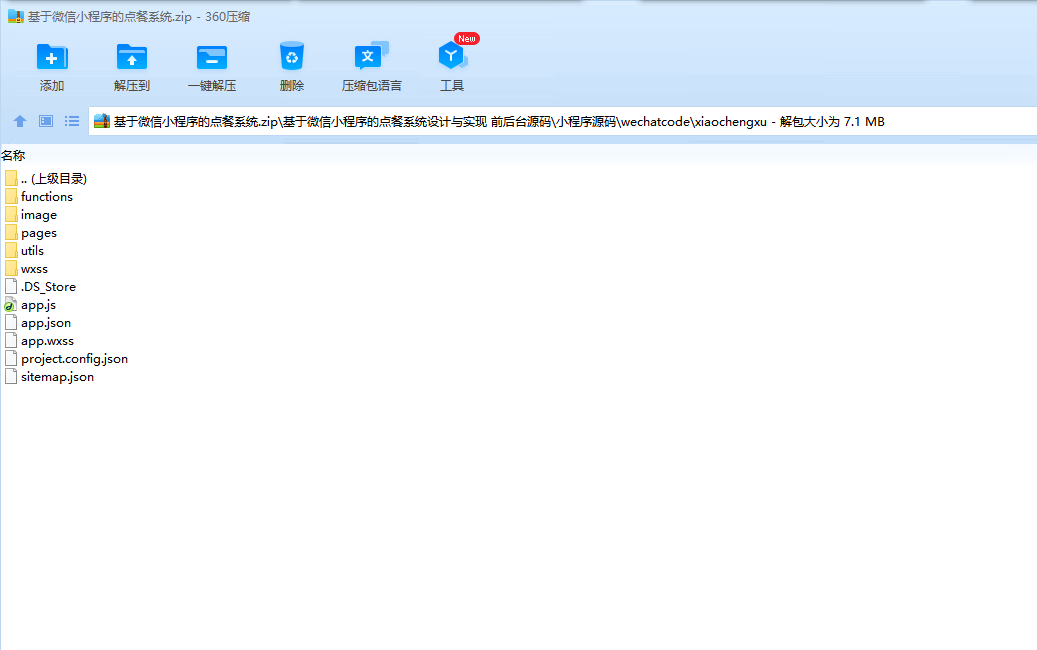This screenshot has width=1037, height=650.
Task: Select the "functions" folder name
Action: pos(47,196)
